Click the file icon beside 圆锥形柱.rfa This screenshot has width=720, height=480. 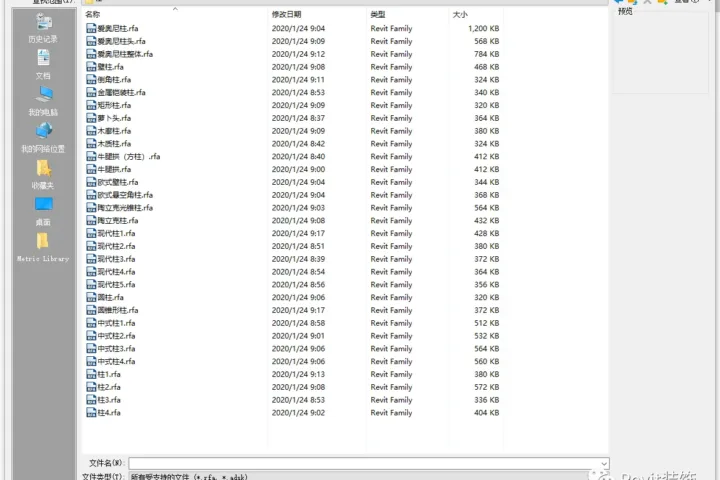pos(91,310)
